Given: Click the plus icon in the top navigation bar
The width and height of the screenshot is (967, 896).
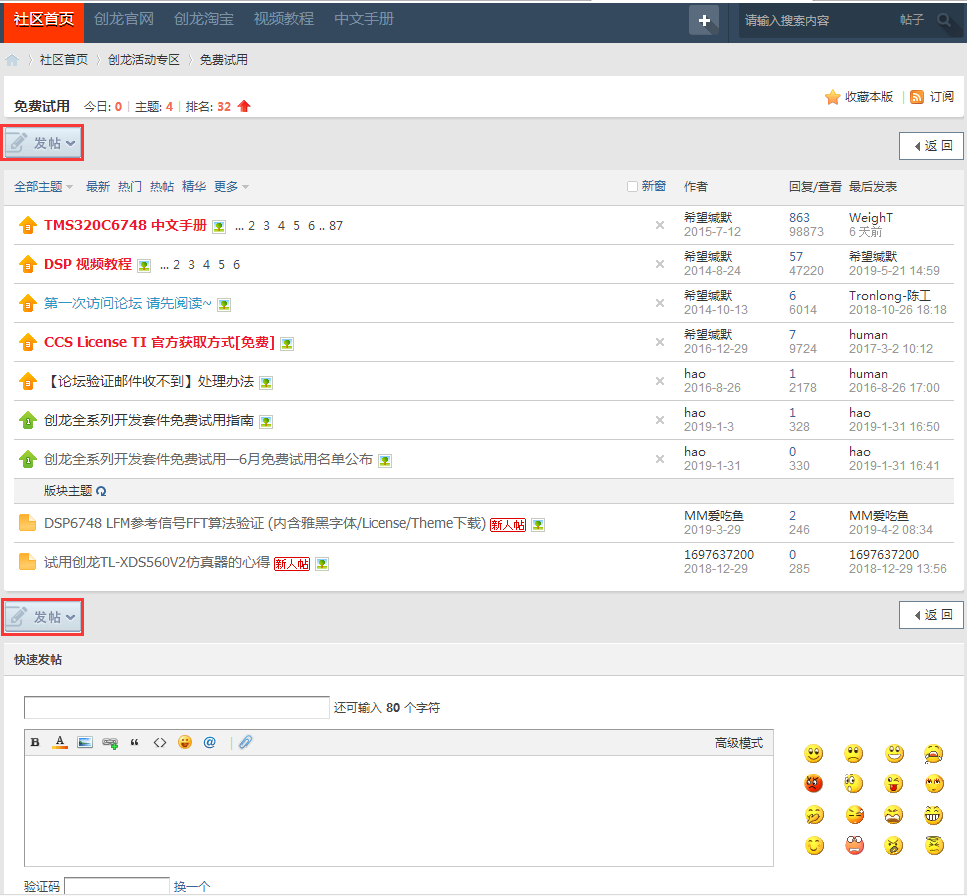Looking at the screenshot, I should (x=704, y=20).
